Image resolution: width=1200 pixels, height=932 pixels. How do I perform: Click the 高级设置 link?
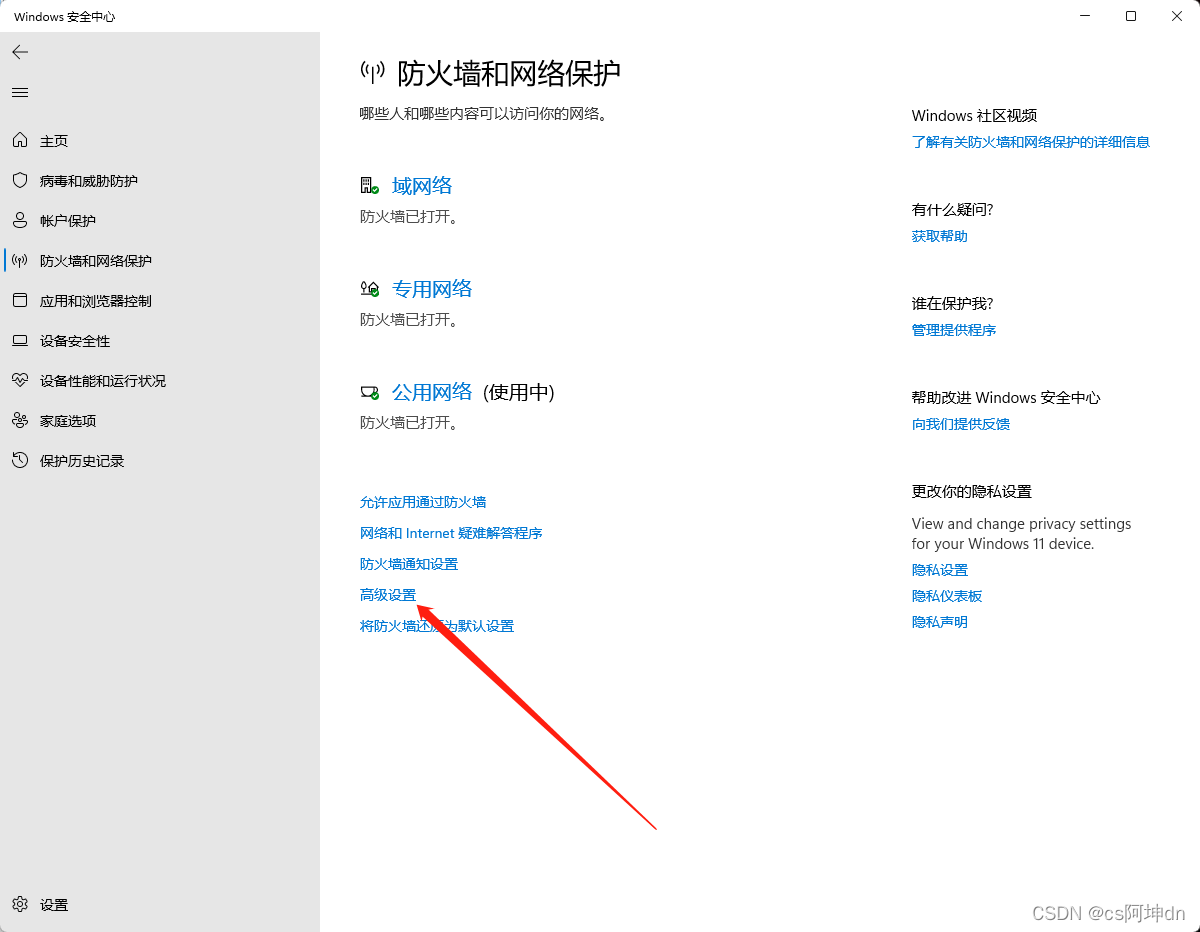[x=388, y=595]
